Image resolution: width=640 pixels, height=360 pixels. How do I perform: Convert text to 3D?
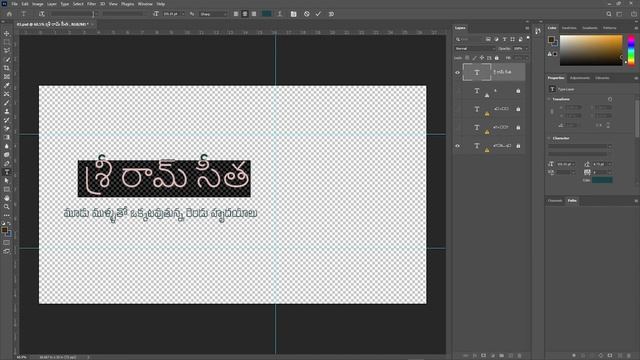331,14
